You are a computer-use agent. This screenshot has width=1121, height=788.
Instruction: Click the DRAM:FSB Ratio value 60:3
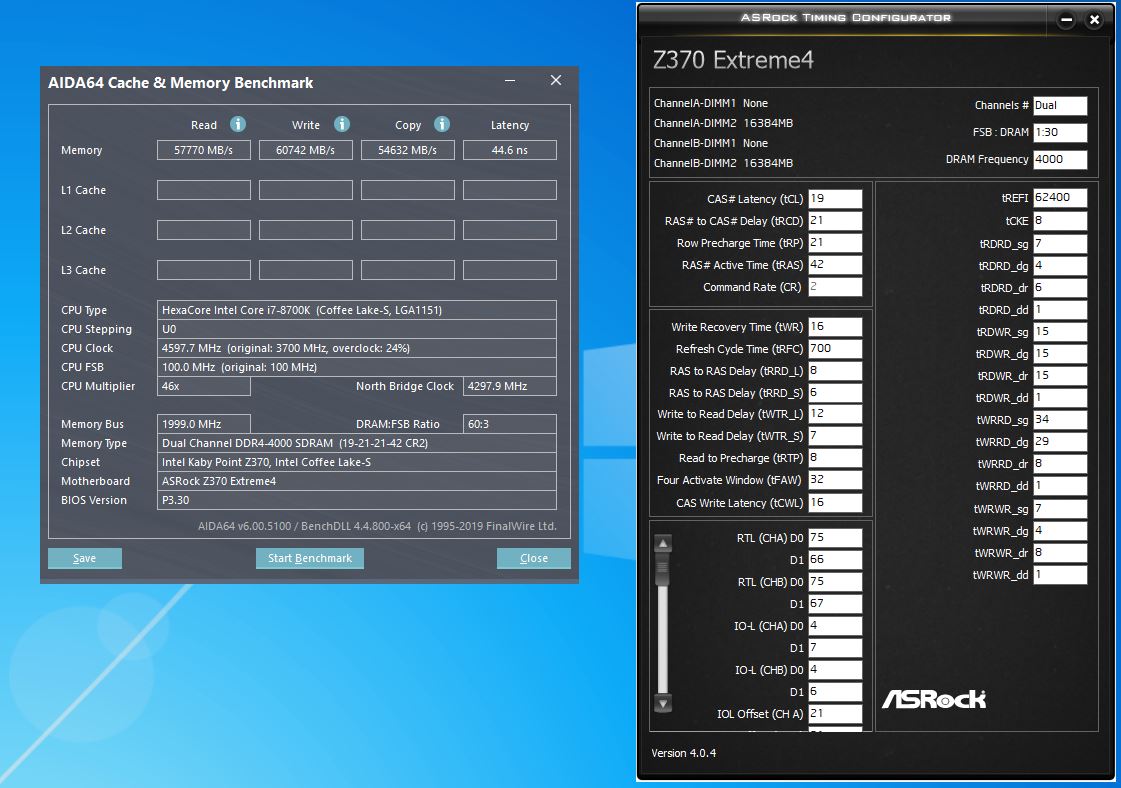click(x=510, y=424)
